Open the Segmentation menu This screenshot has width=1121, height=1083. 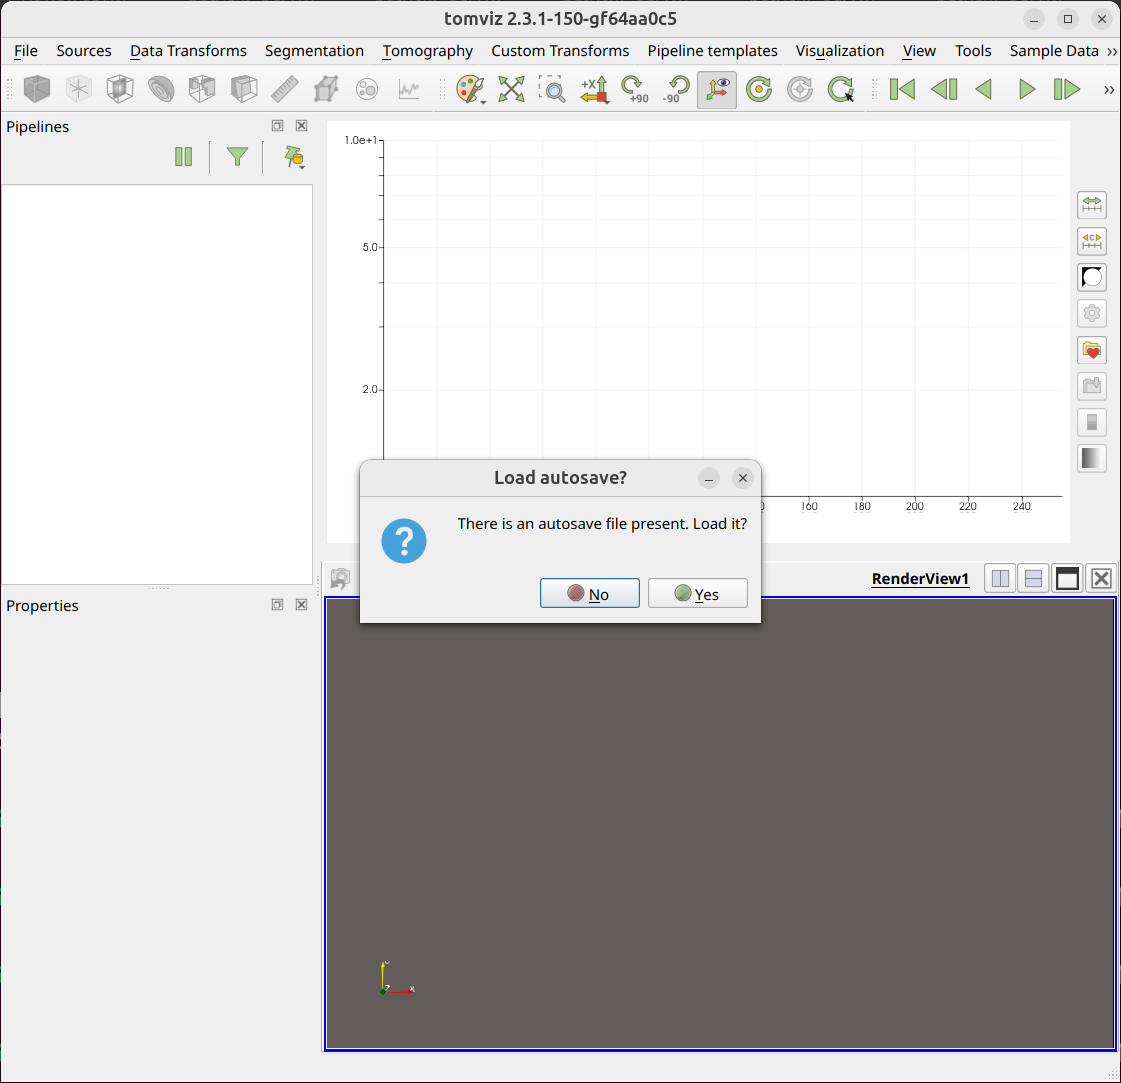[314, 51]
